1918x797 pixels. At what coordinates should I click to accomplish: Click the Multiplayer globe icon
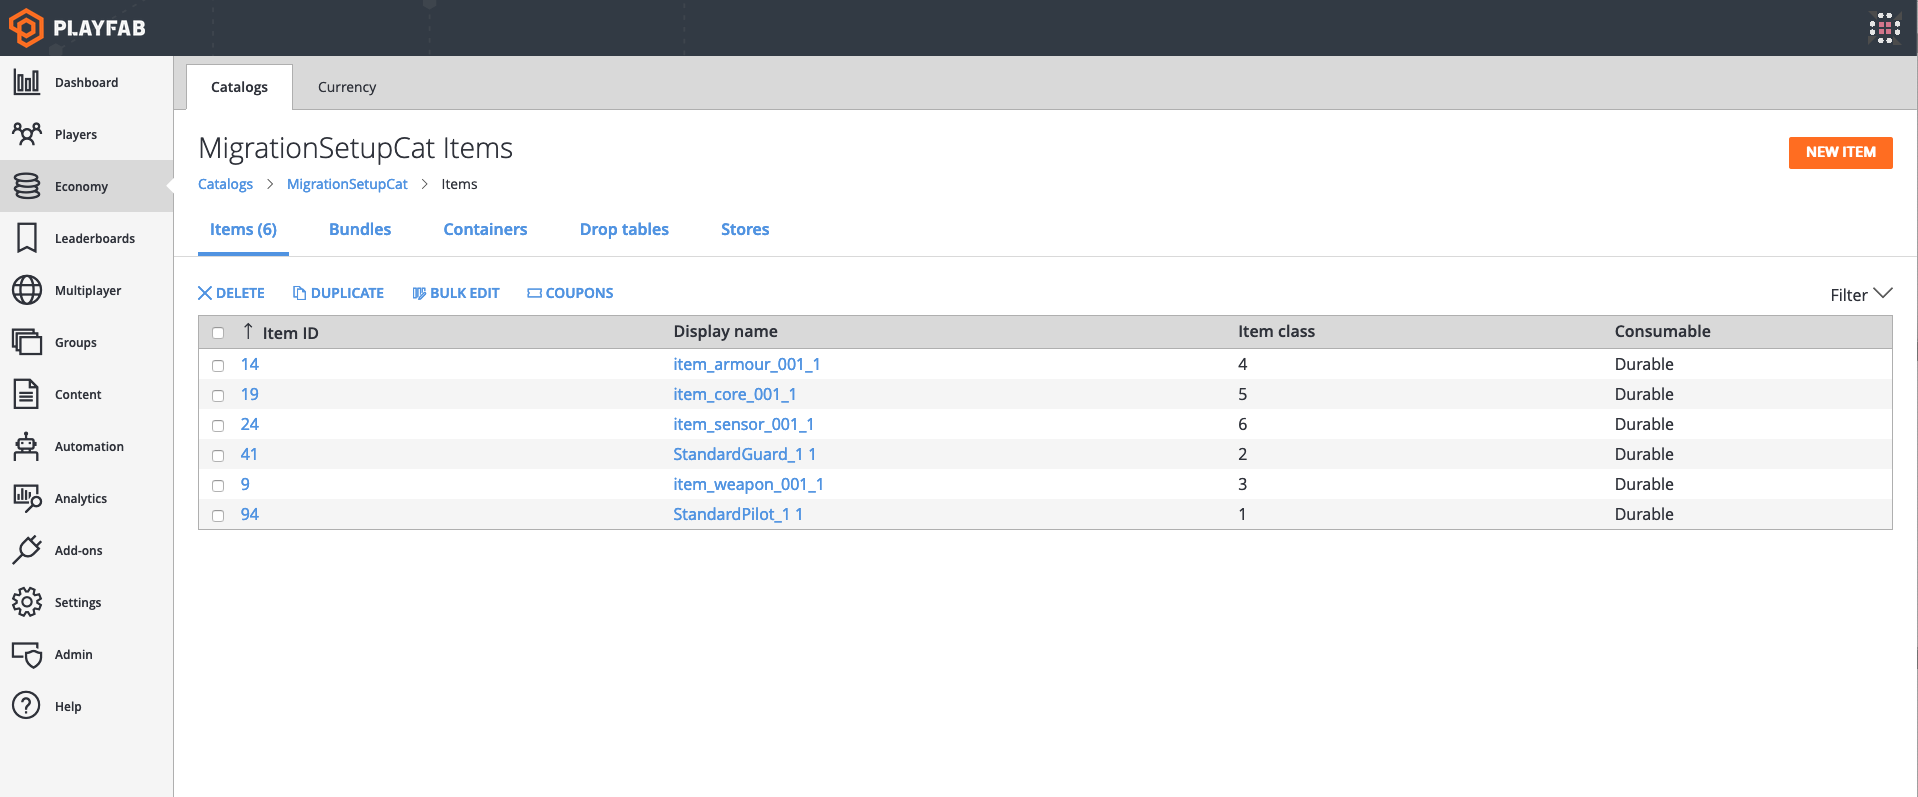tap(27, 290)
